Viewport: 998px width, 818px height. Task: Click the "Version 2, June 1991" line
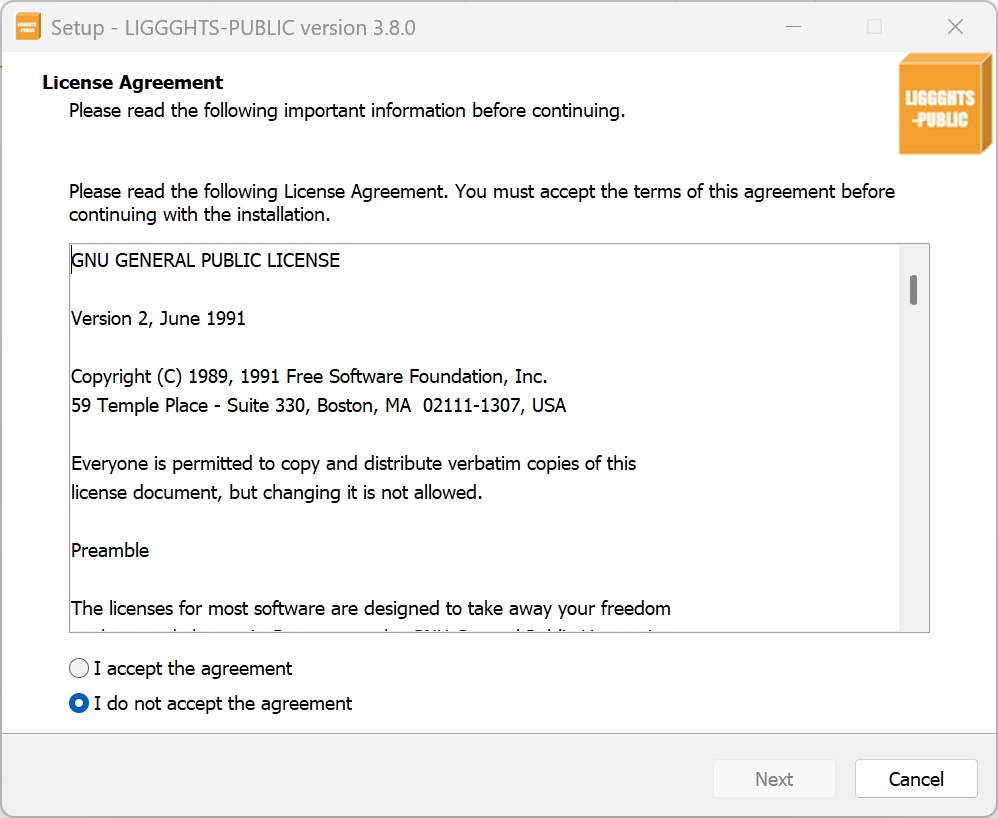[x=158, y=319]
